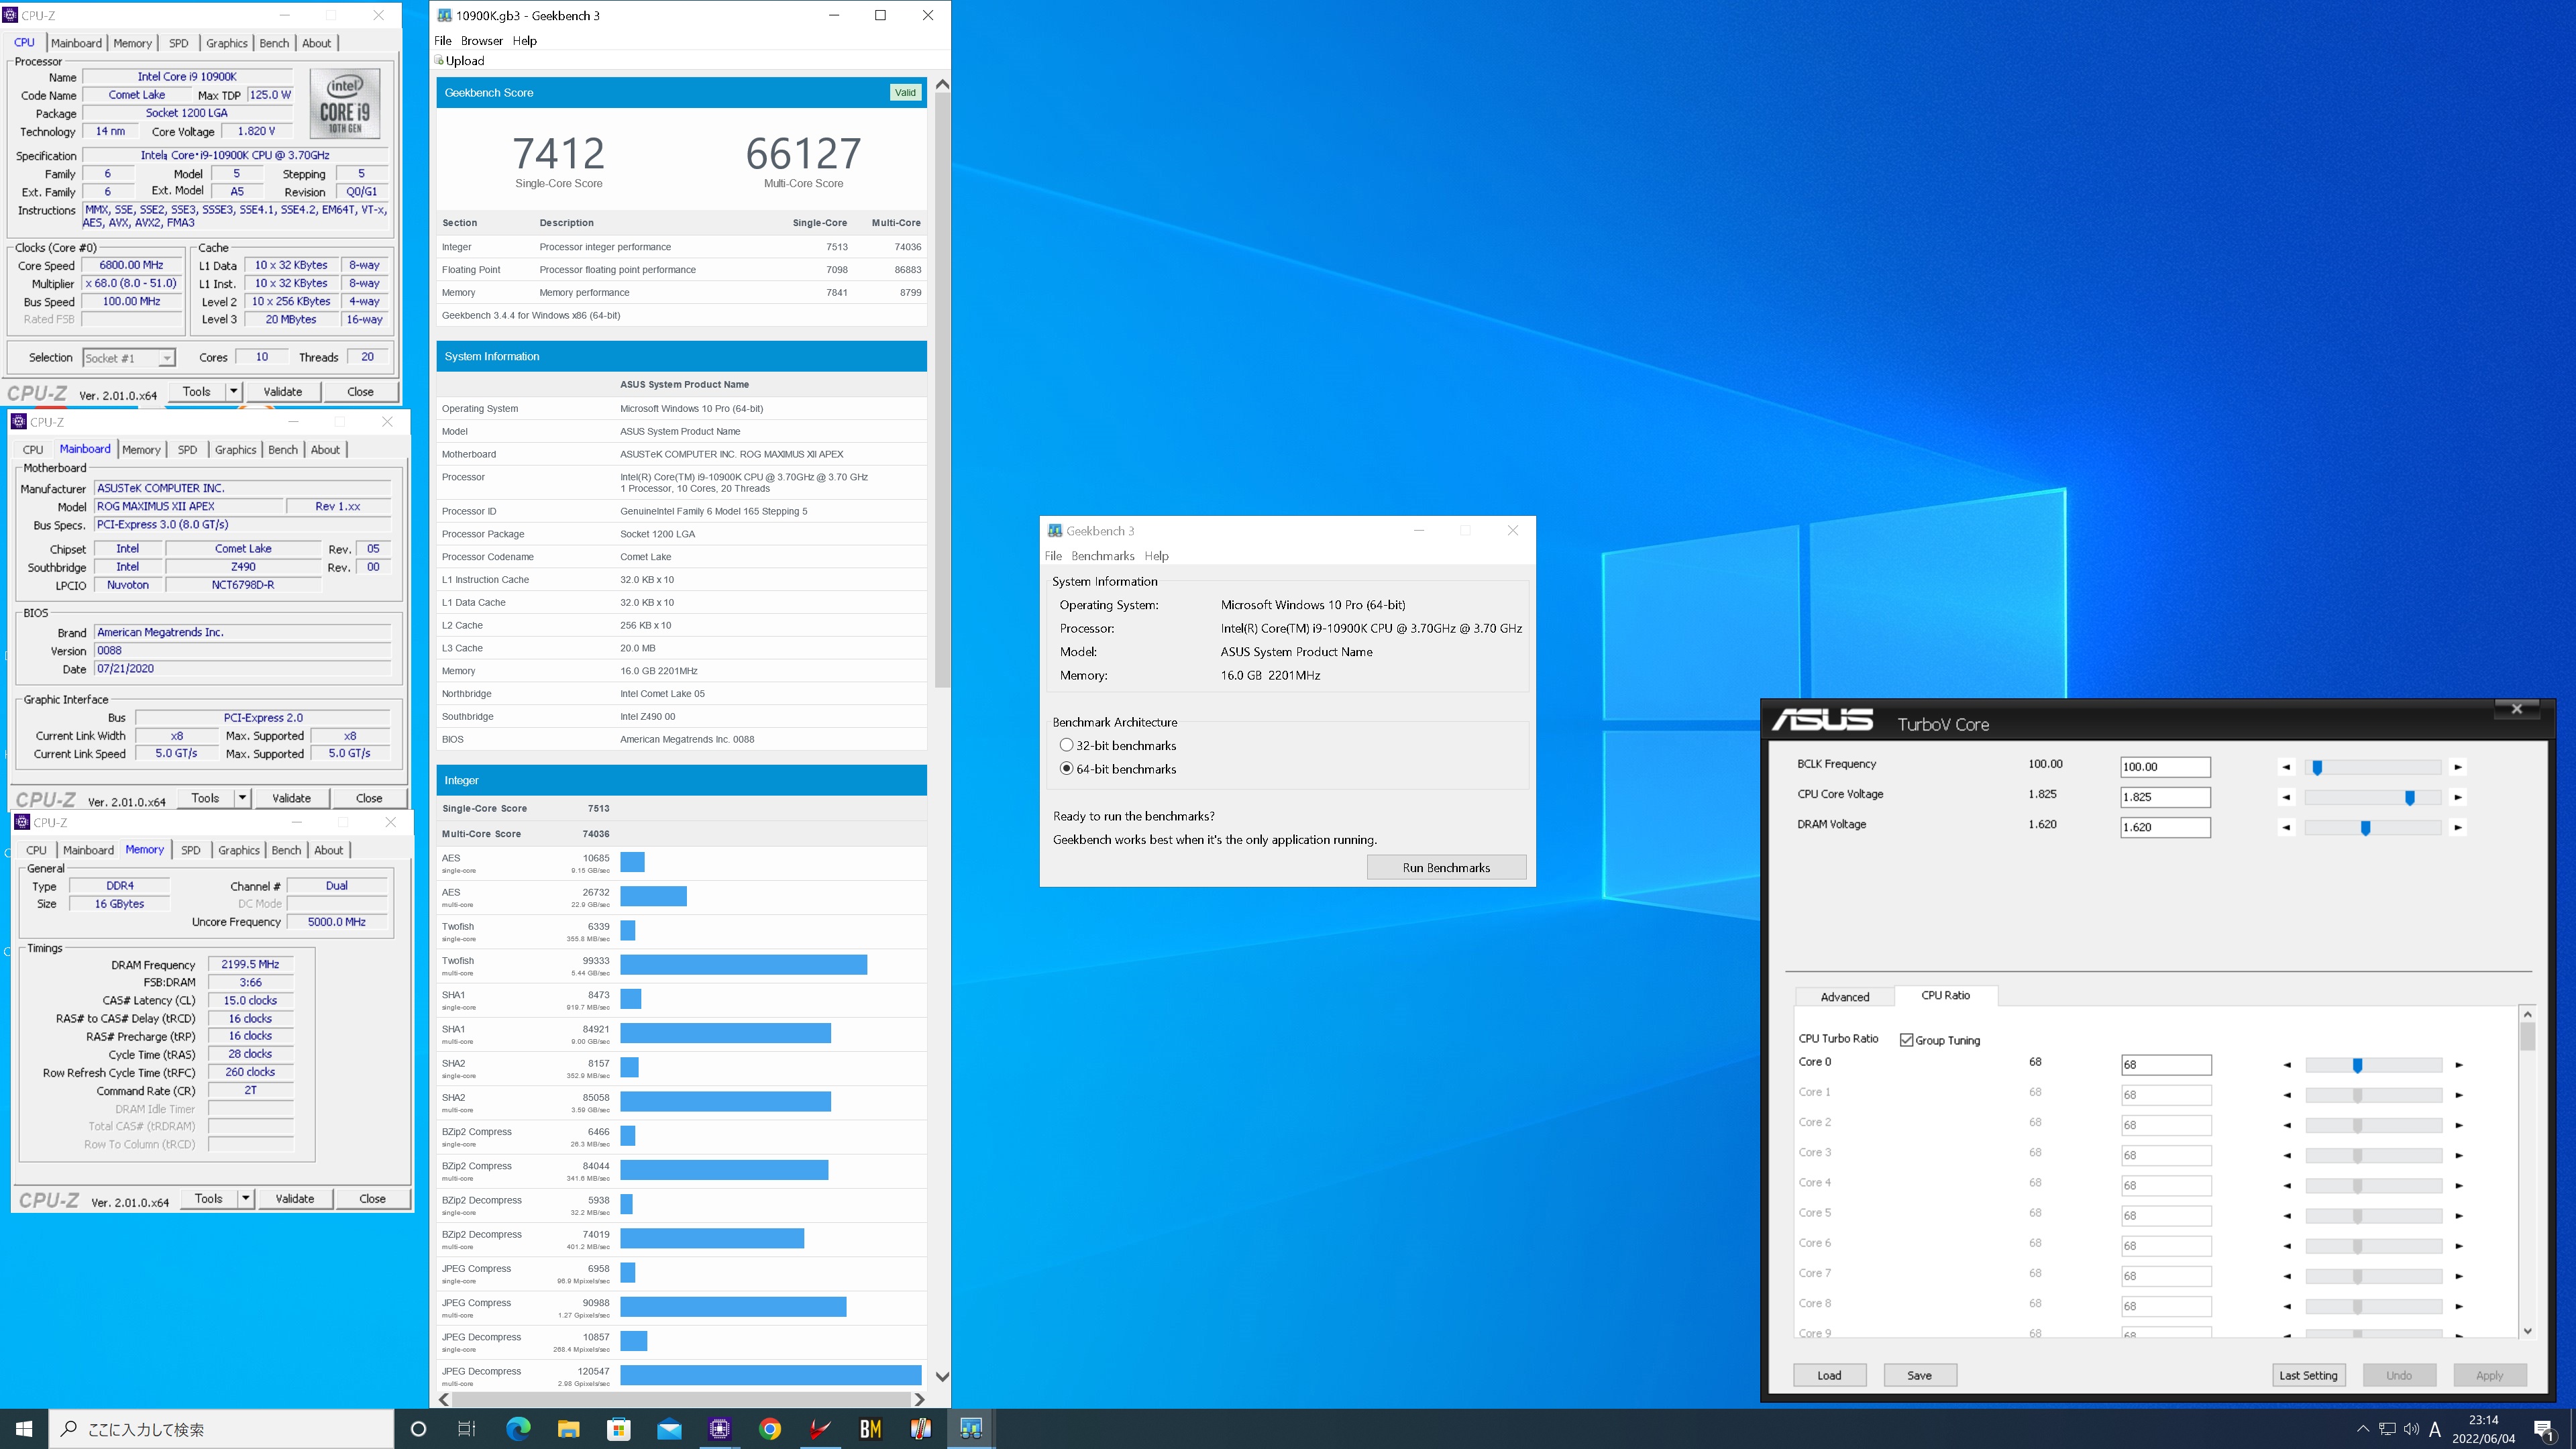Screen dimensions: 2576x1449
Task: Click Geekbench results vertical scrollbar down arrow
Action: 942,1376
